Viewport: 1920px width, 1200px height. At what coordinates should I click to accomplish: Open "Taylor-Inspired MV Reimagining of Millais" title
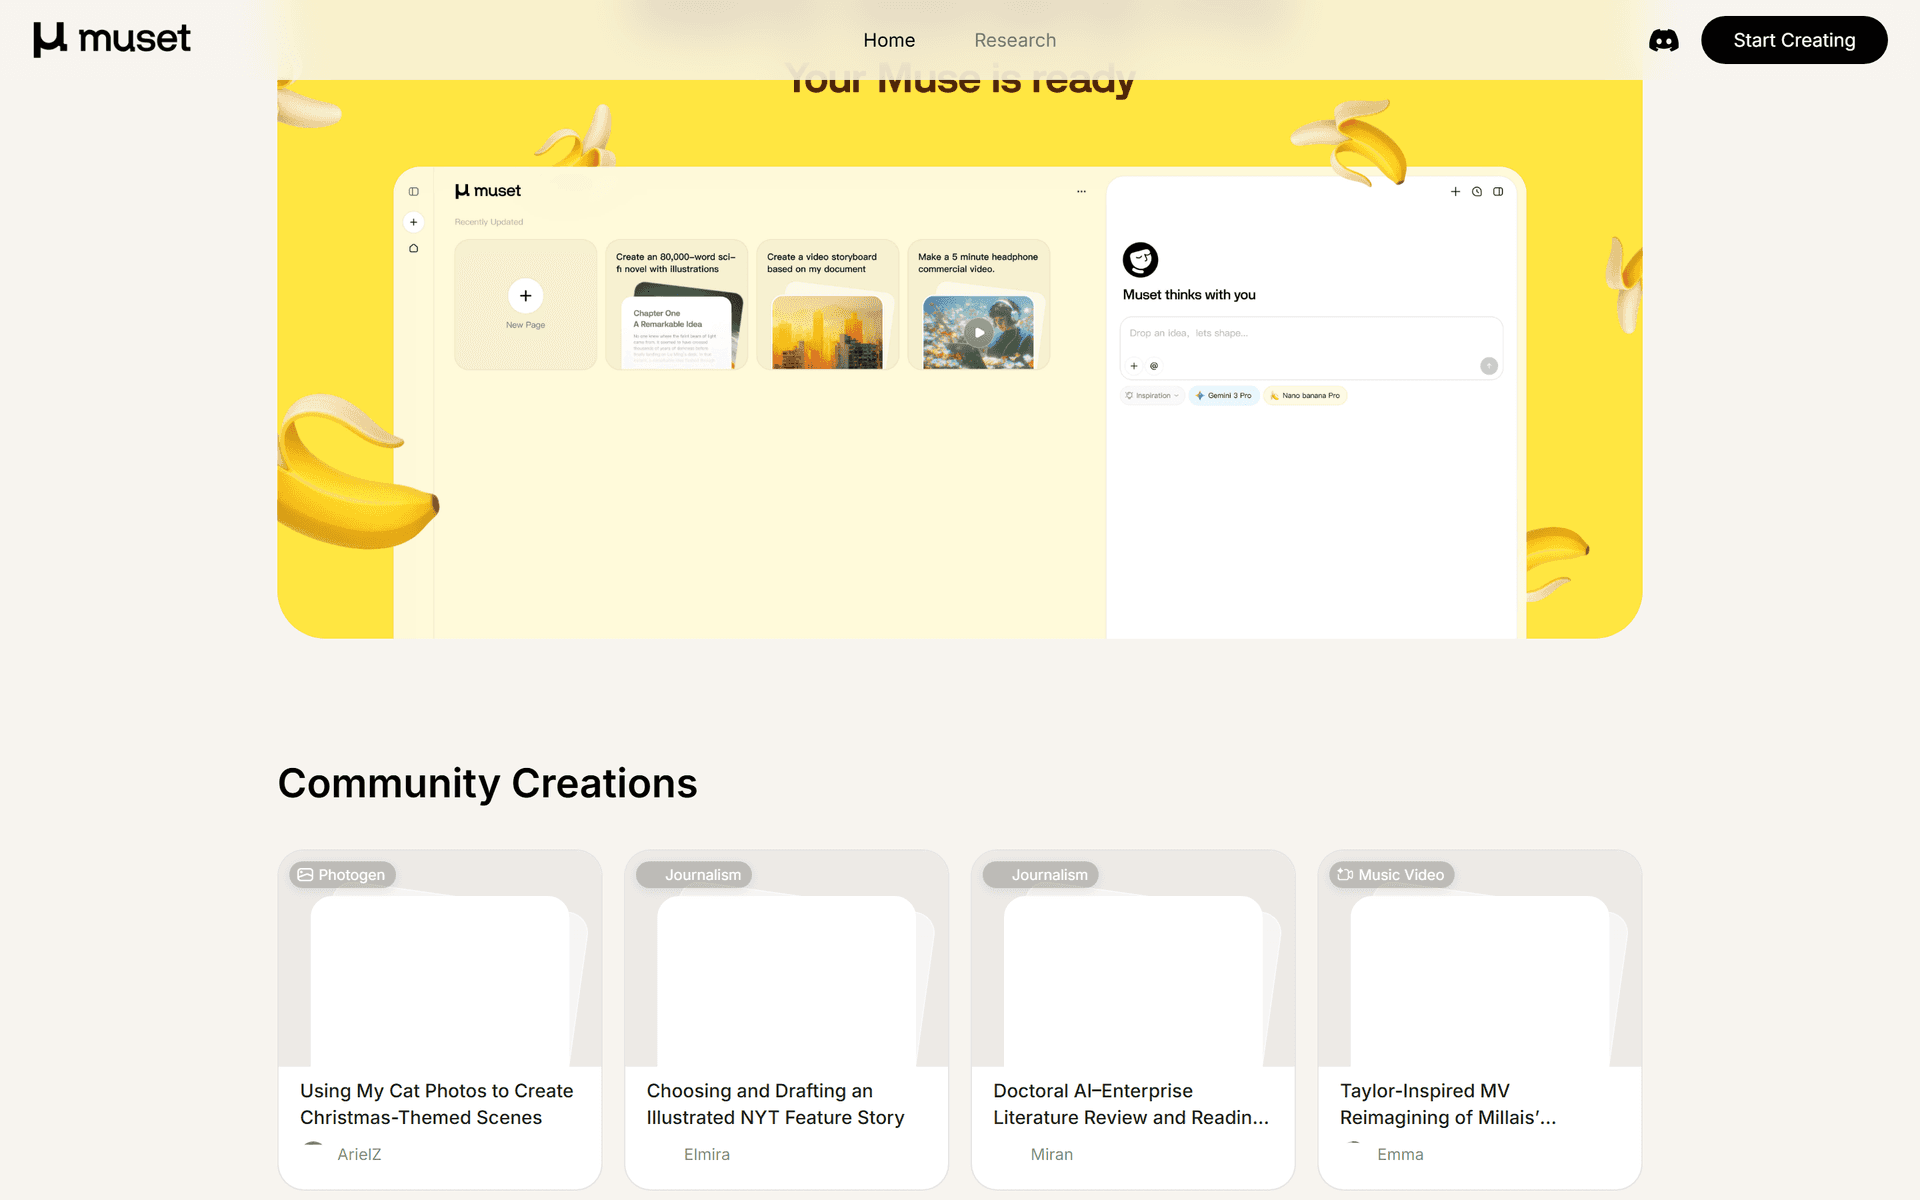click(x=1448, y=1104)
